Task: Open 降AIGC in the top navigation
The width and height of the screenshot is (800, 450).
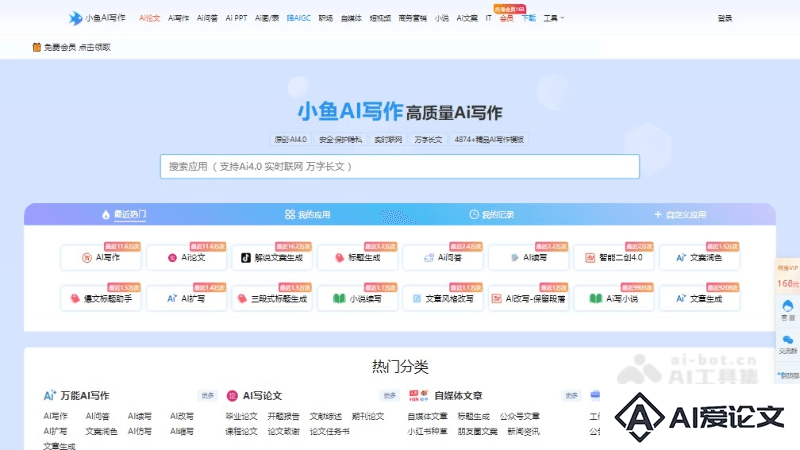Action: (298, 18)
